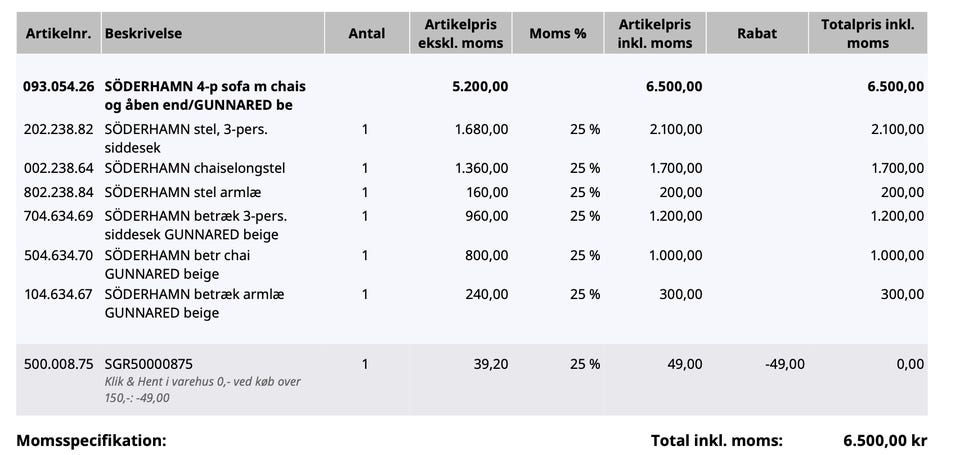This screenshot has height=455, width=960.
Task: Click Artikelpris ekskl. moms header
Action: 460,33
